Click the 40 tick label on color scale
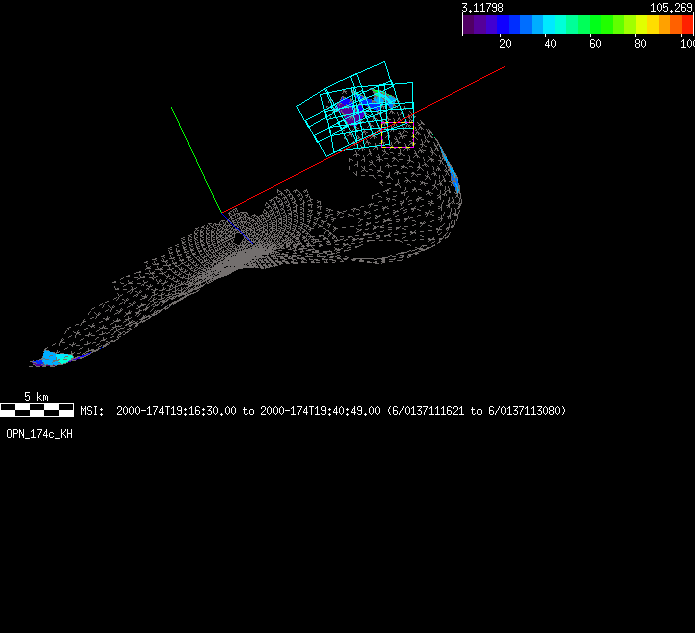Viewport: 695px width, 633px height. [x=550, y=44]
